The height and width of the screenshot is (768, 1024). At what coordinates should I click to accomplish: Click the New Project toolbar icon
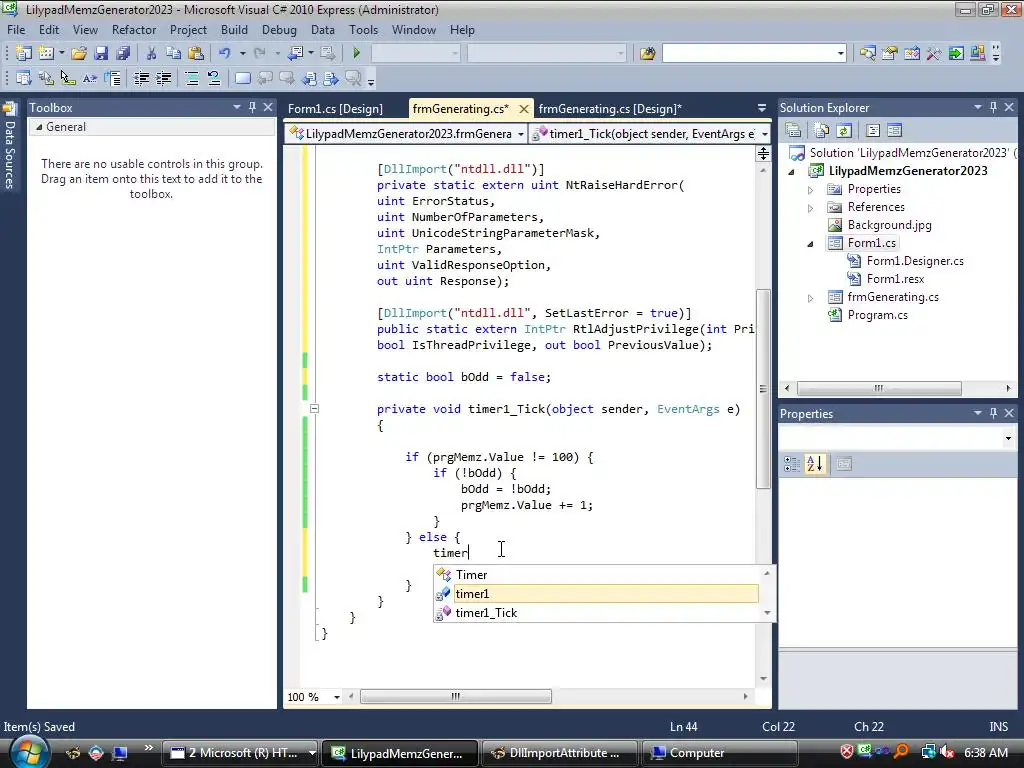pos(24,53)
